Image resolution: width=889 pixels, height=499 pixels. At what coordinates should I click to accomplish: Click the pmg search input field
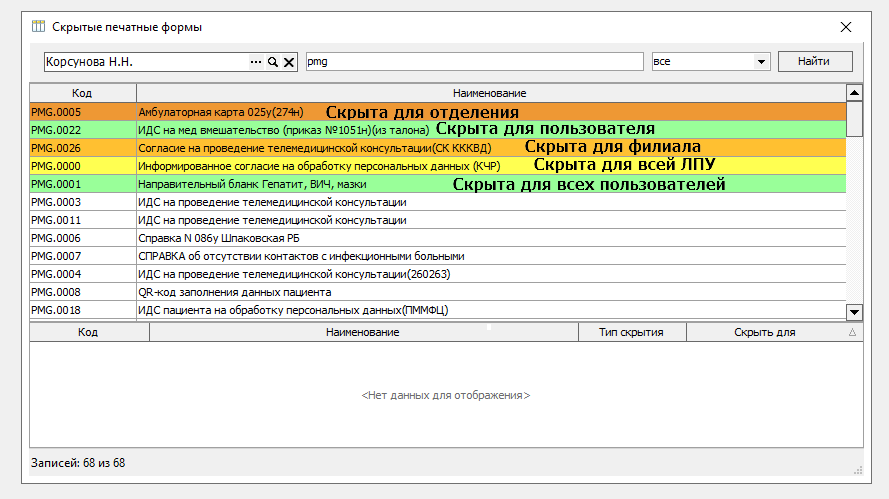[x=475, y=61]
